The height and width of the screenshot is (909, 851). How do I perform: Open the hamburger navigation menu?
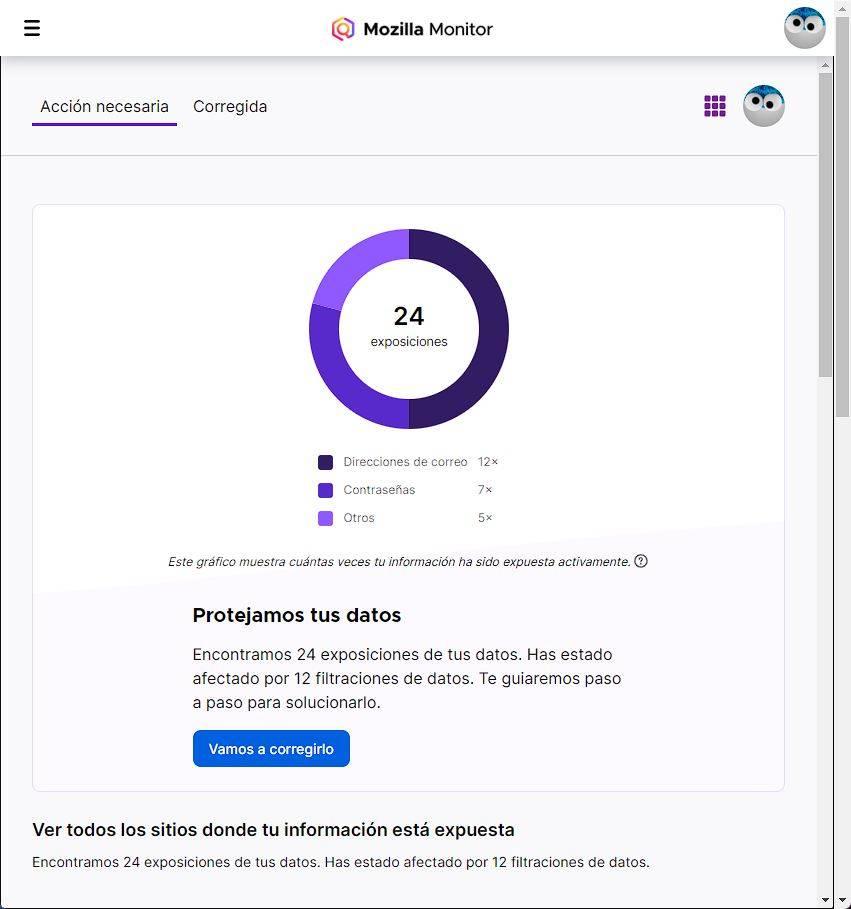pyautogui.click(x=32, y=27)
